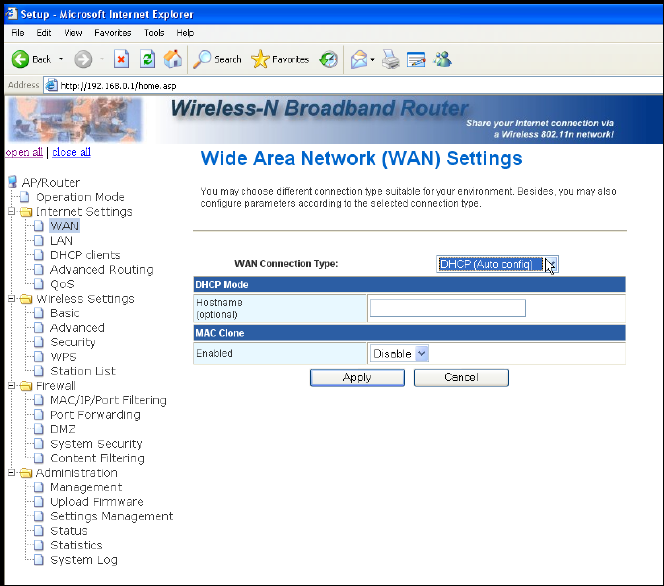664x586 pixels.
Task: Open the Settings Management page
Action: coord(111,516)
